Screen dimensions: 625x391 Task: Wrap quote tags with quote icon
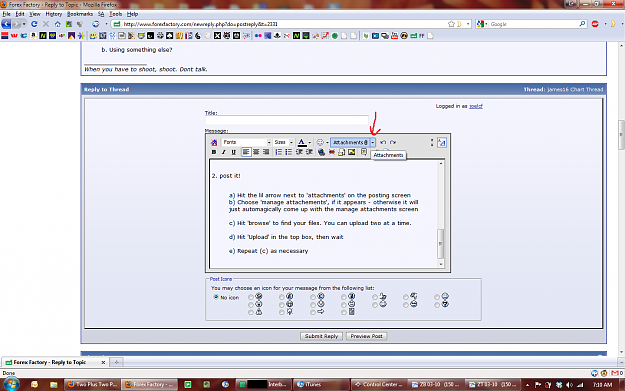364,152
